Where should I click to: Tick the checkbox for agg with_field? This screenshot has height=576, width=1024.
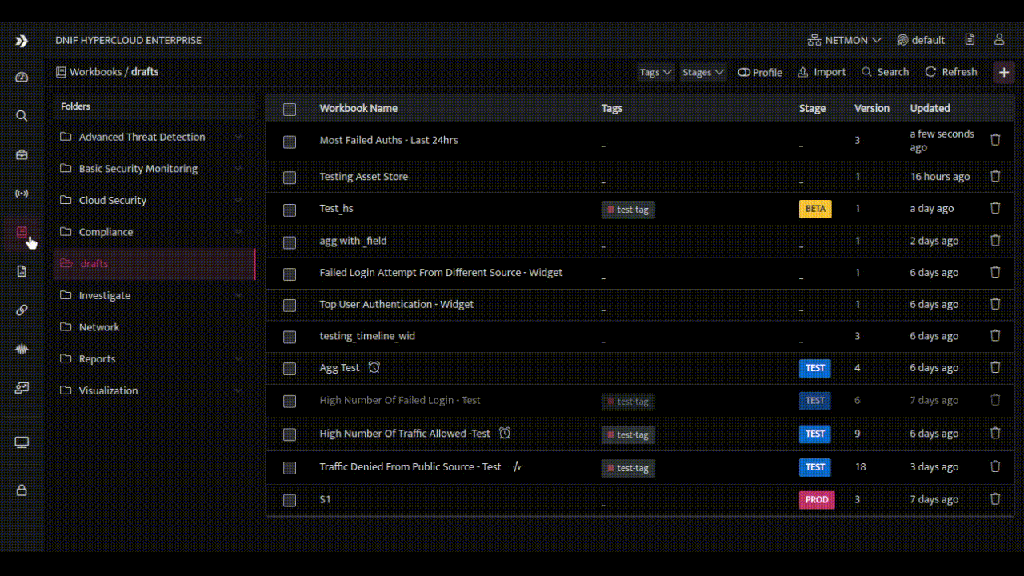[x=289, y=242]
